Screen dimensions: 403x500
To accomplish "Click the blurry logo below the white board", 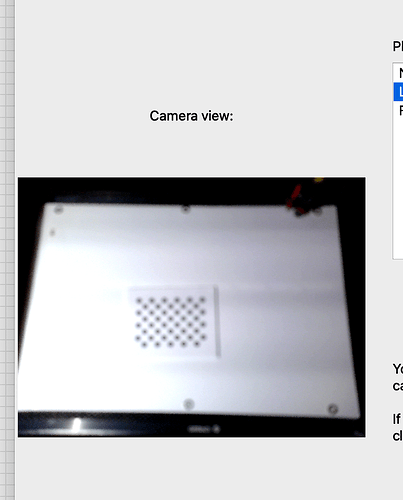I will pos(204,429).
